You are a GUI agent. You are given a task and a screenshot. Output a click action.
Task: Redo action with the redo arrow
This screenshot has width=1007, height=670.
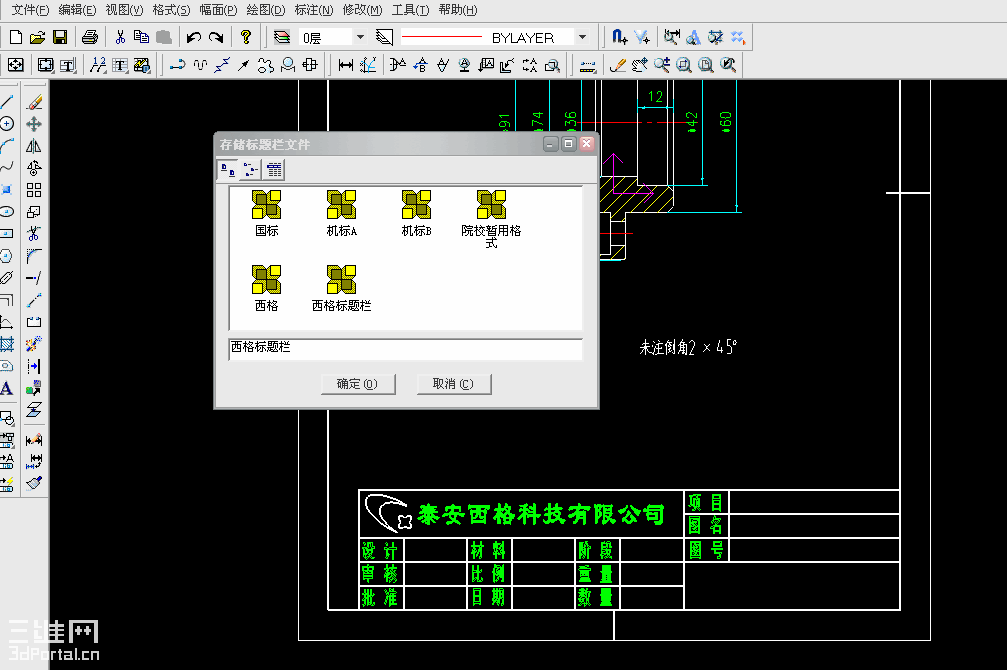[x=216, y=37]
